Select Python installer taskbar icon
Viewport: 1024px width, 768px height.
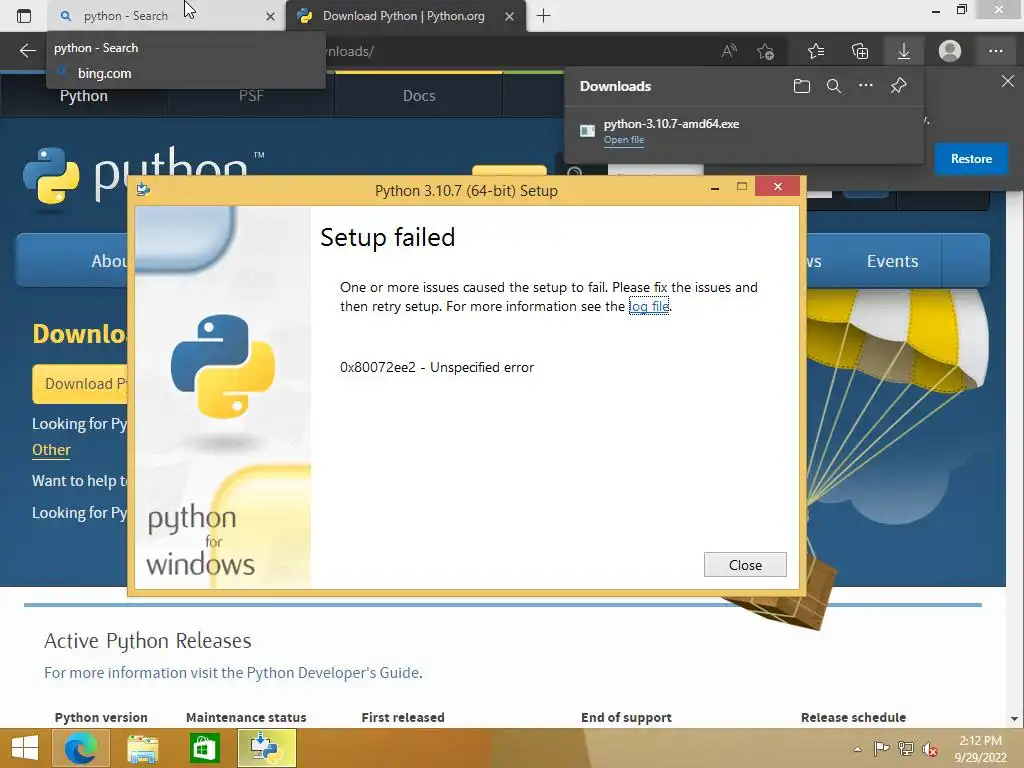(x=266, y=748)
